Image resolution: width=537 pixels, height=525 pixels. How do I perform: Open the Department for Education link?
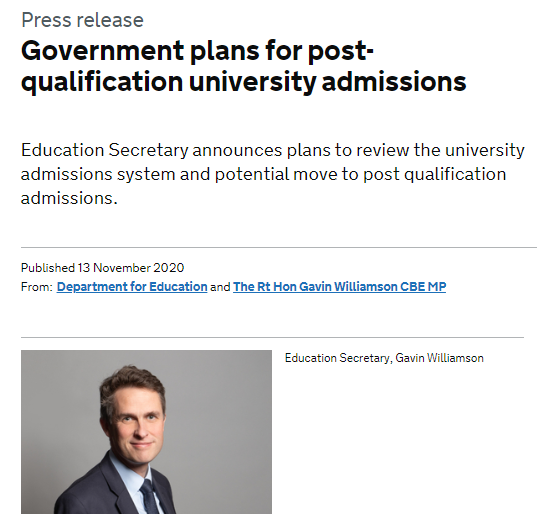point(132,287)
